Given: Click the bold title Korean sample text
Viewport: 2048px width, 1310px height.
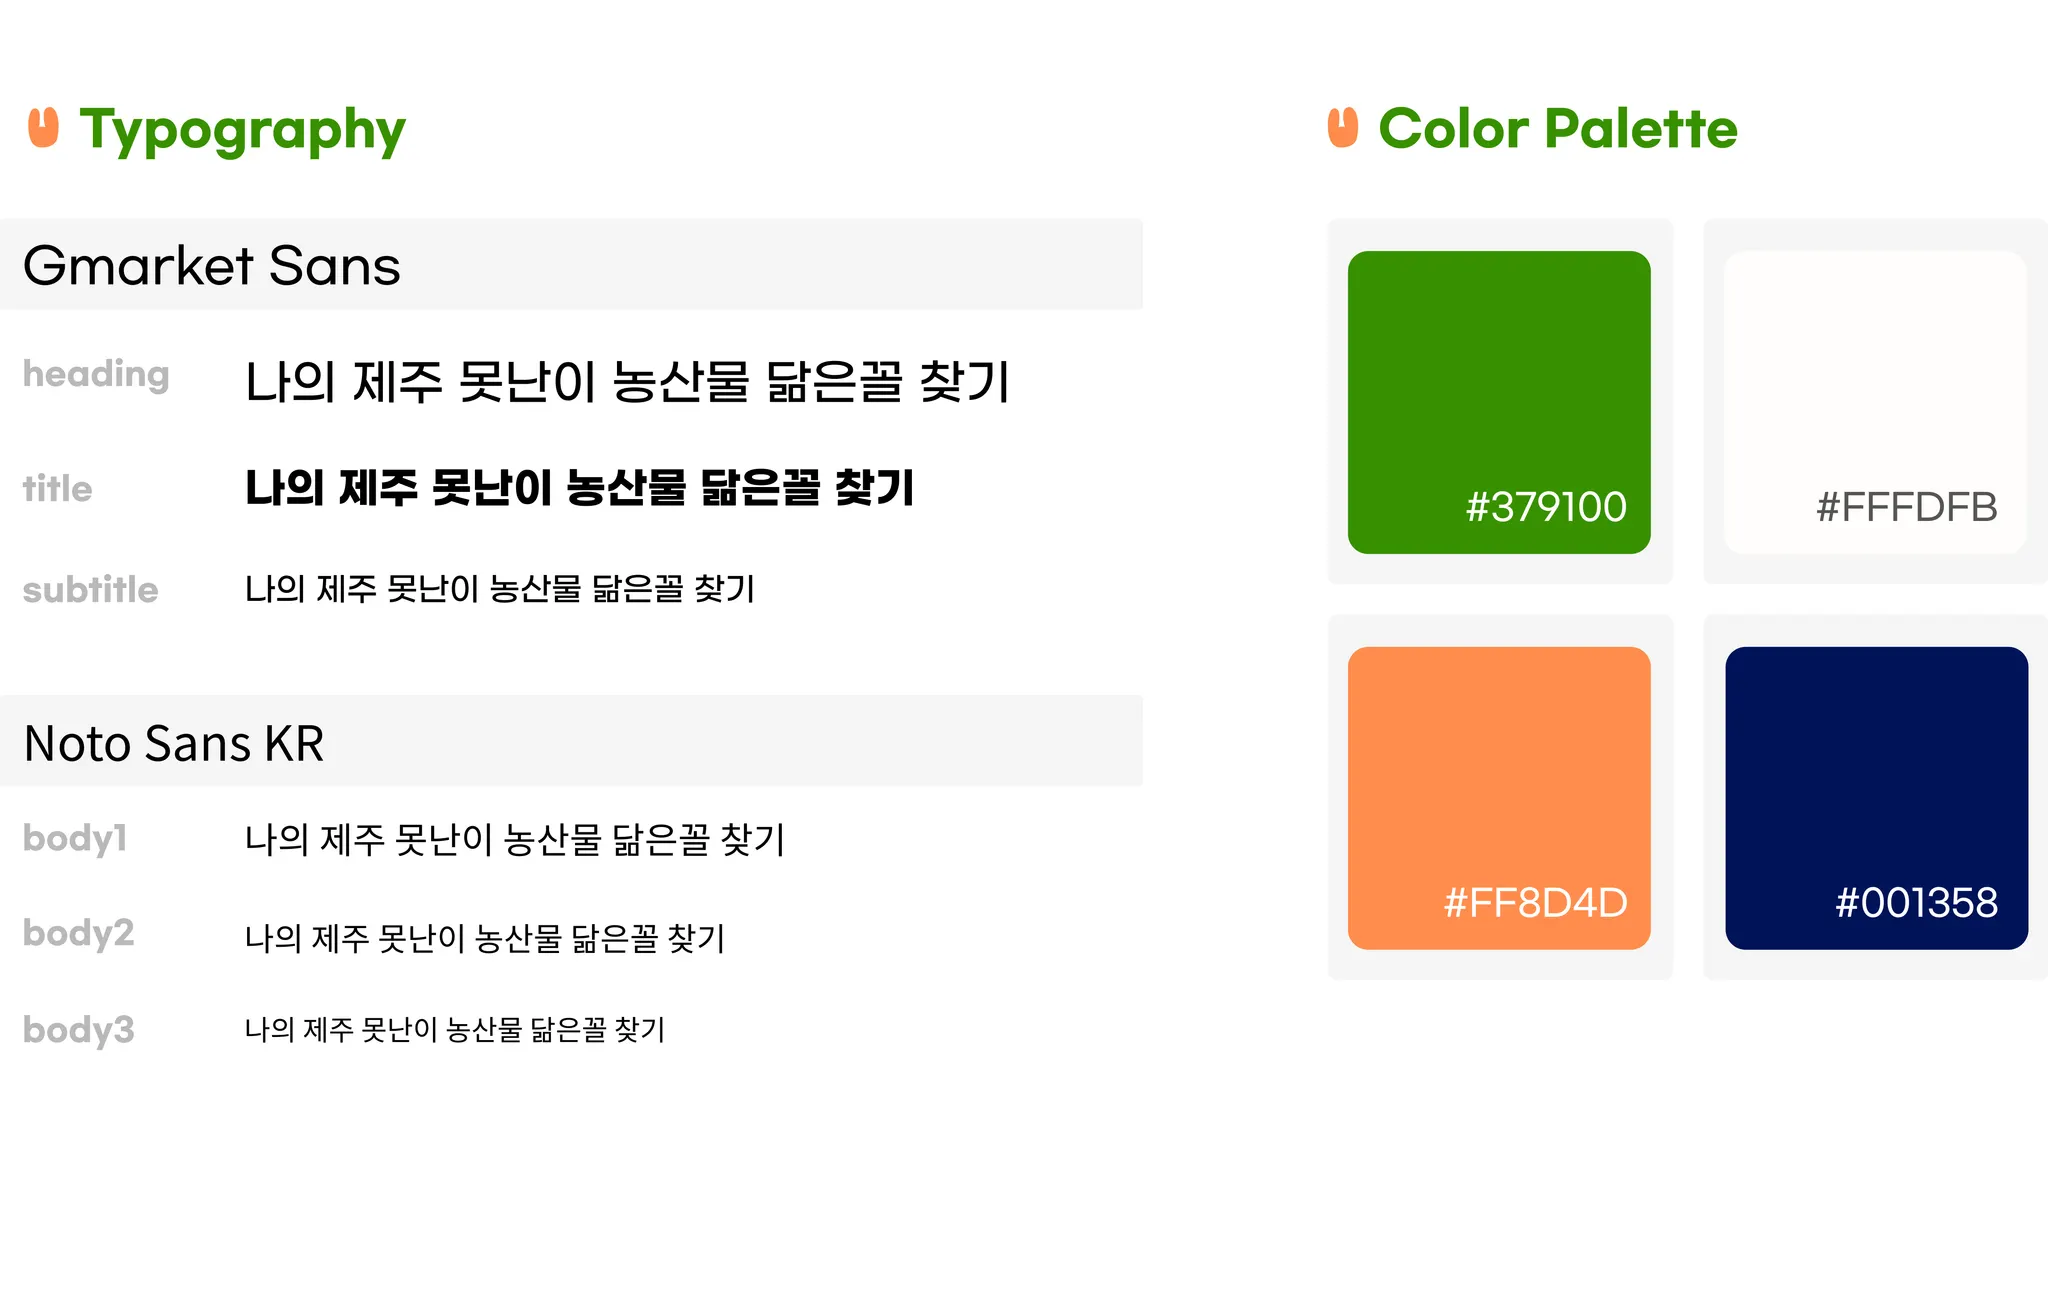Looking at the screenshot, I should (x=580, y=488).
